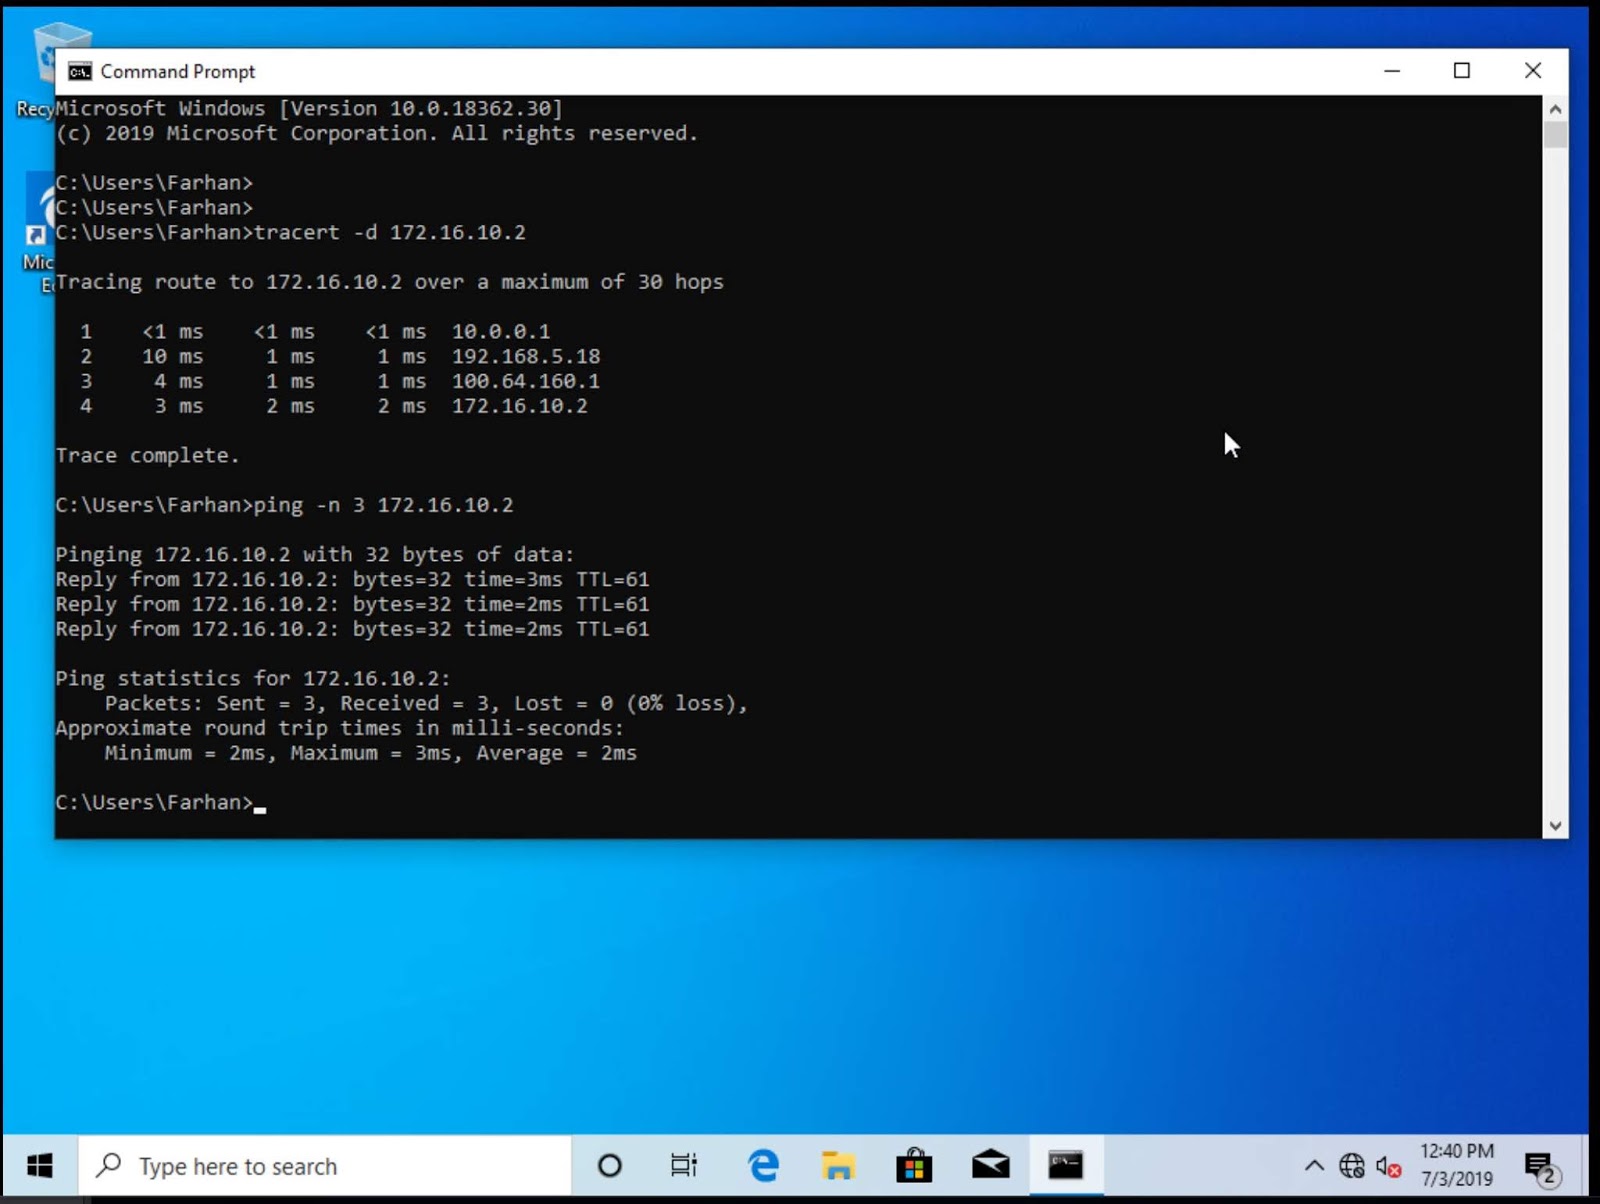Open Action Center notifications icon
This screenshot has width=1600, height=1204.
point(1540,1167)
